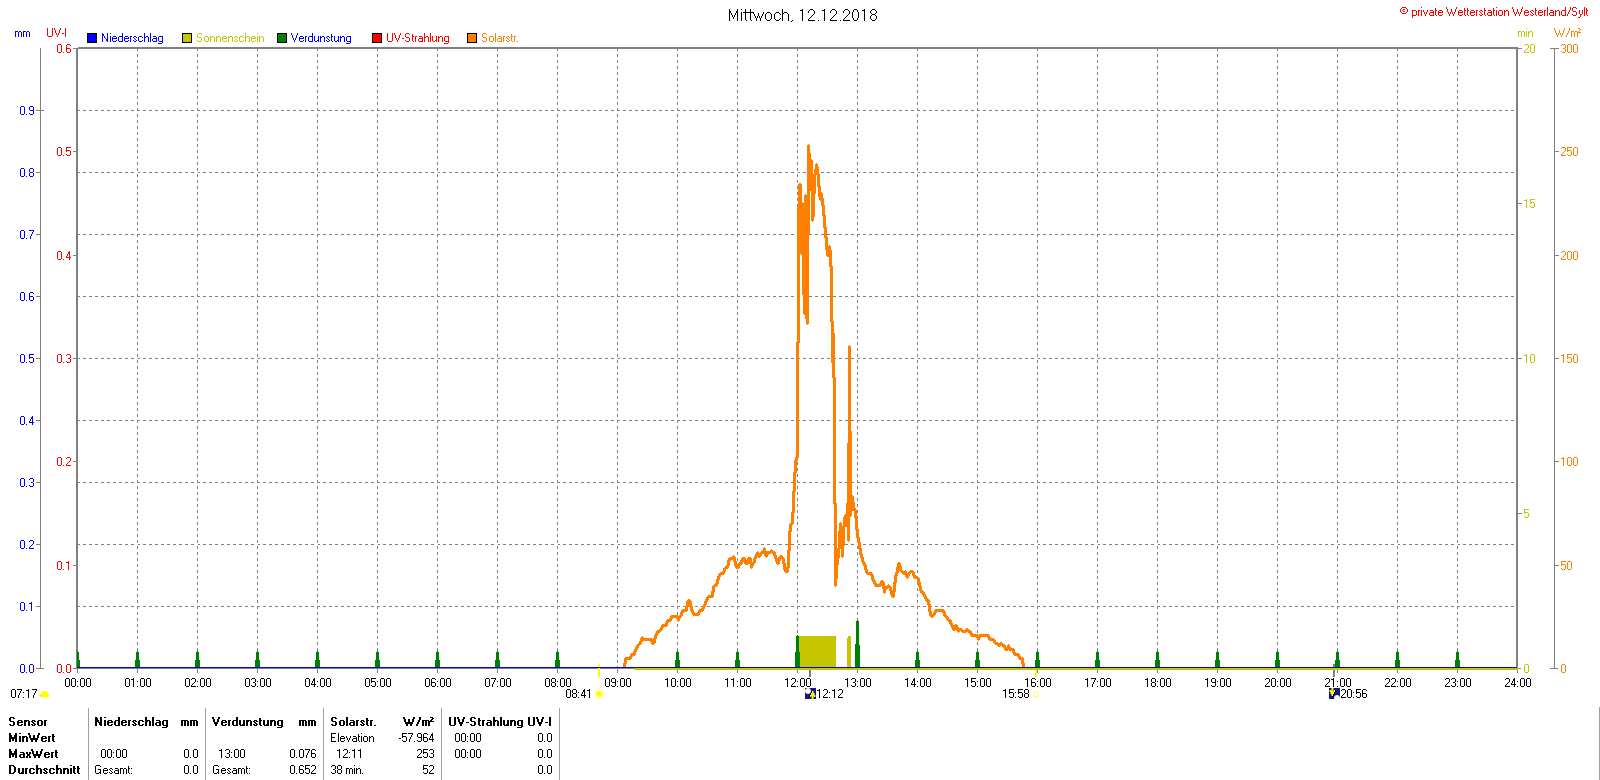Click the 05:00 label on the time axis
The image size is (1600, 780).
pos(378,683)
